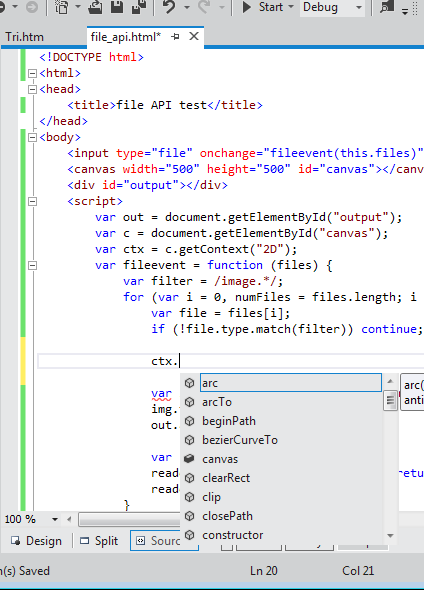Click the <!DOCTYPE html> line
424x591 pixels.
pos(92,57)
